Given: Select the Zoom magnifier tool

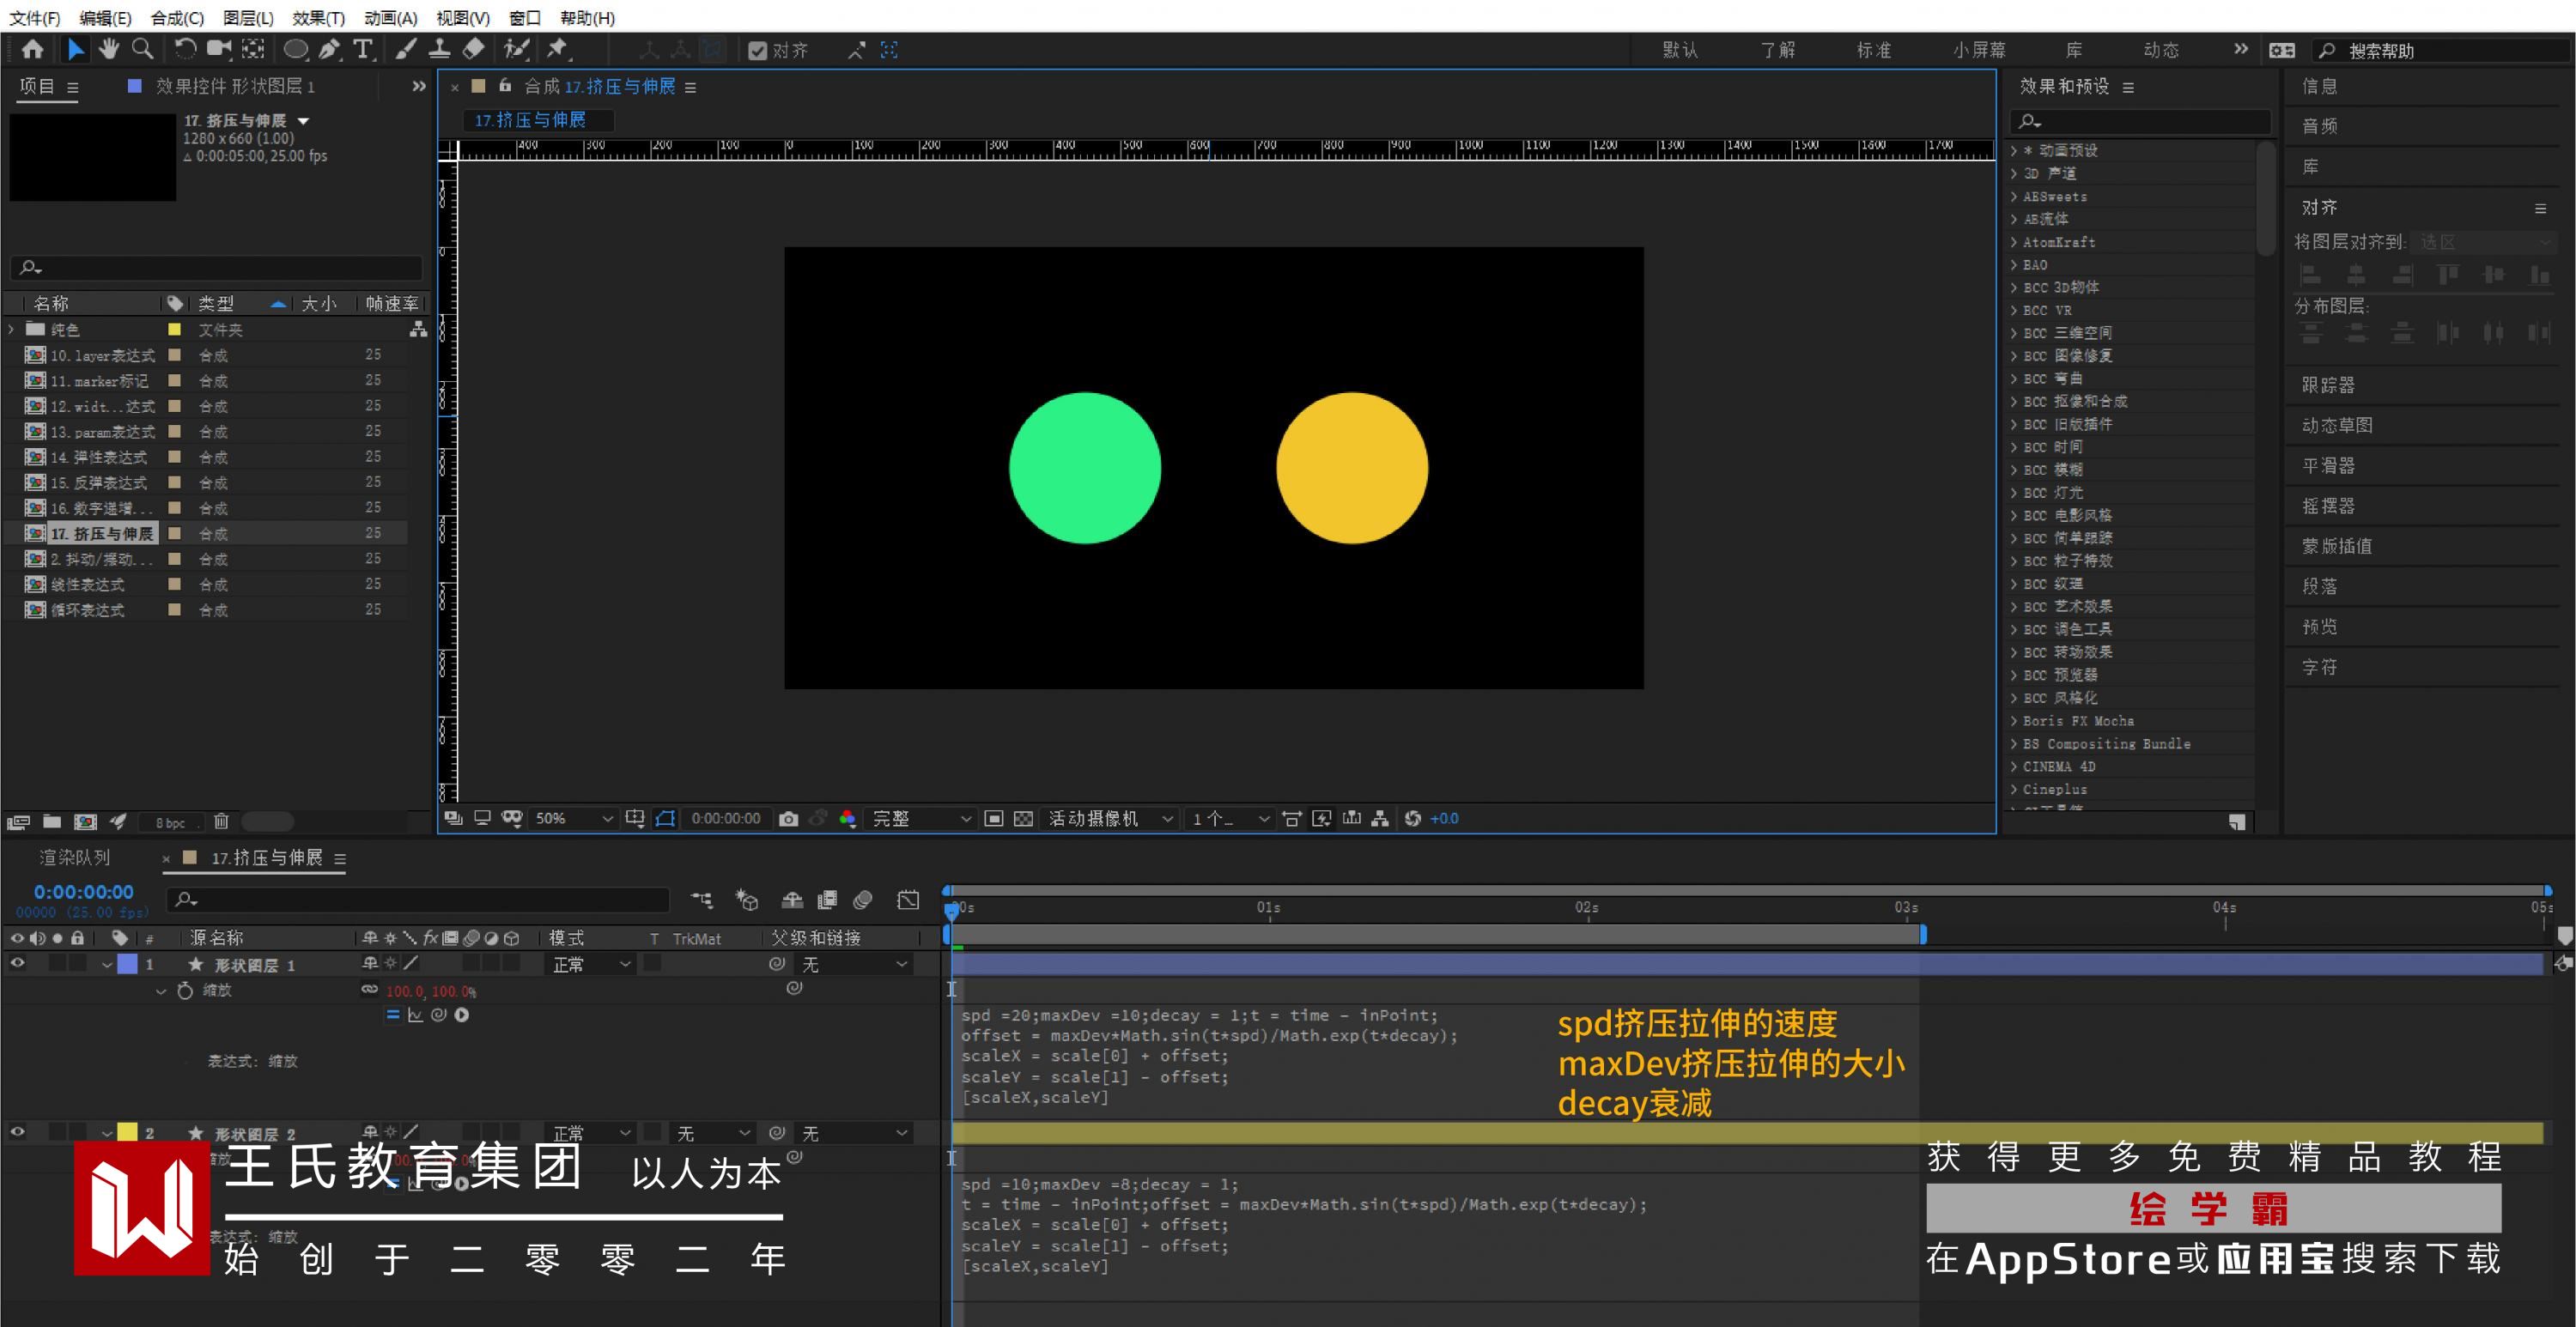Looking at the screenshot, I should tap(143, 49).
